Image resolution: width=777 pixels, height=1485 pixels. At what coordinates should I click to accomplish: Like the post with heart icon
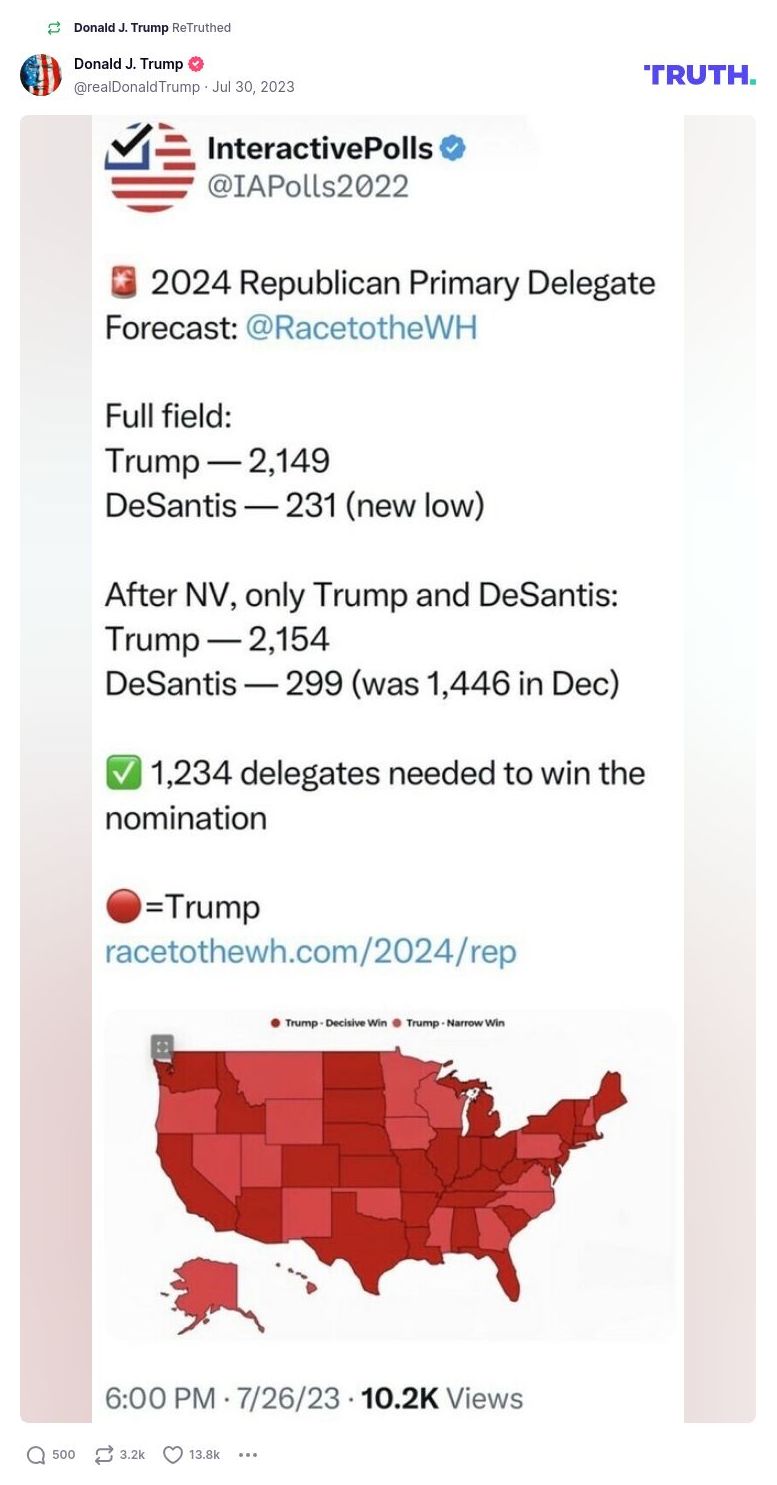click(172, 1455)
